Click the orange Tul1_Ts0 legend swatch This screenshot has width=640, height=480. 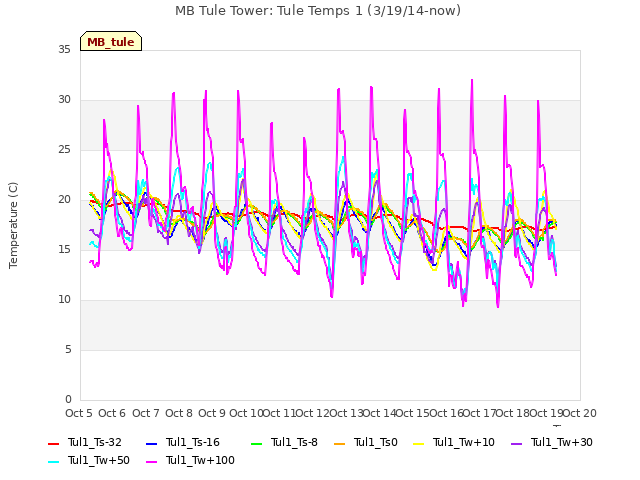pos(340,444)
